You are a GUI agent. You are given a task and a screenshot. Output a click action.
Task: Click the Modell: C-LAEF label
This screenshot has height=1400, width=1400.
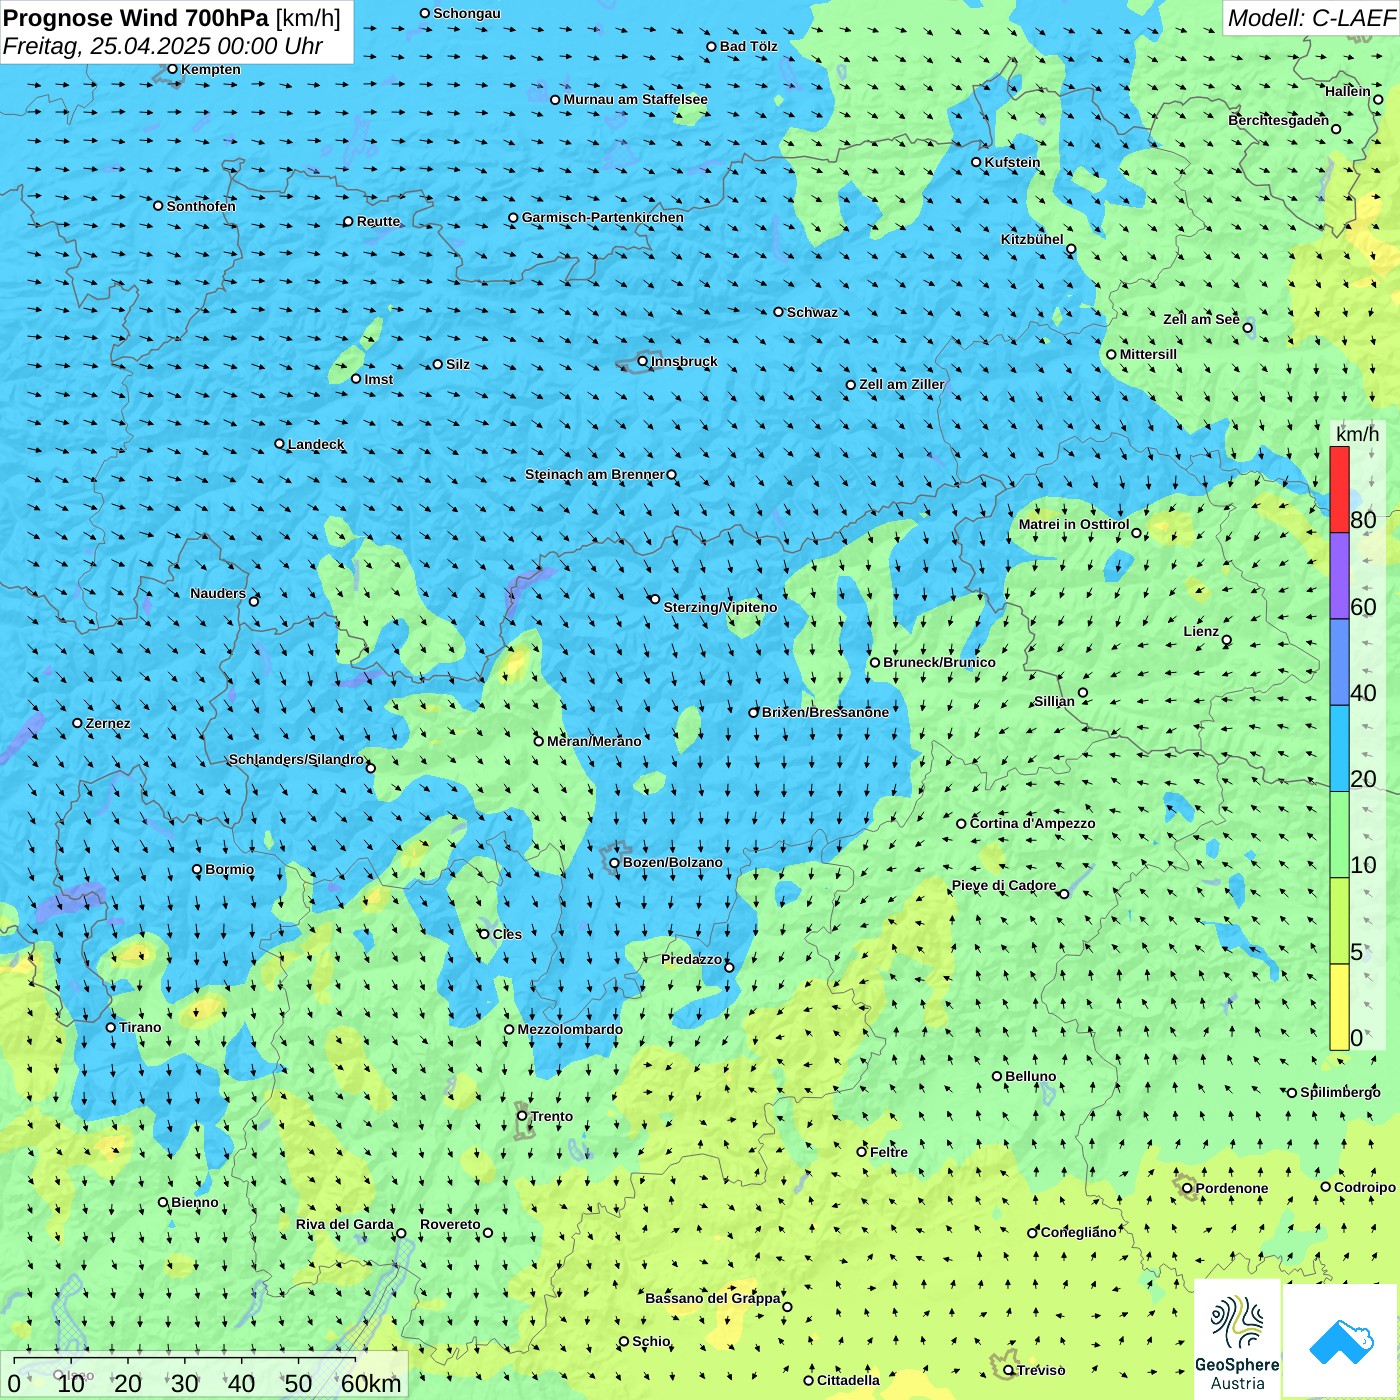point(1310,18)
